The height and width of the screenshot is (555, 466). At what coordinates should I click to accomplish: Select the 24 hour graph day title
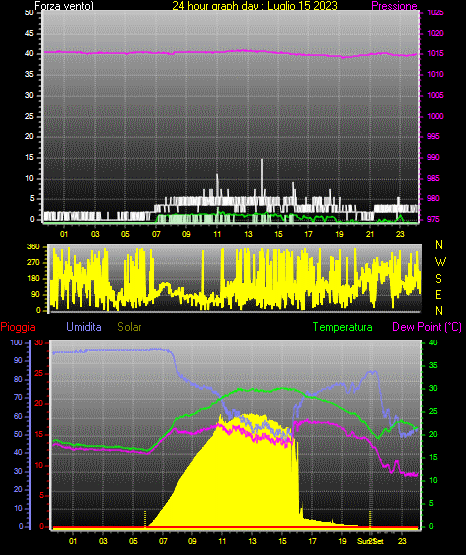click(255, 6)
